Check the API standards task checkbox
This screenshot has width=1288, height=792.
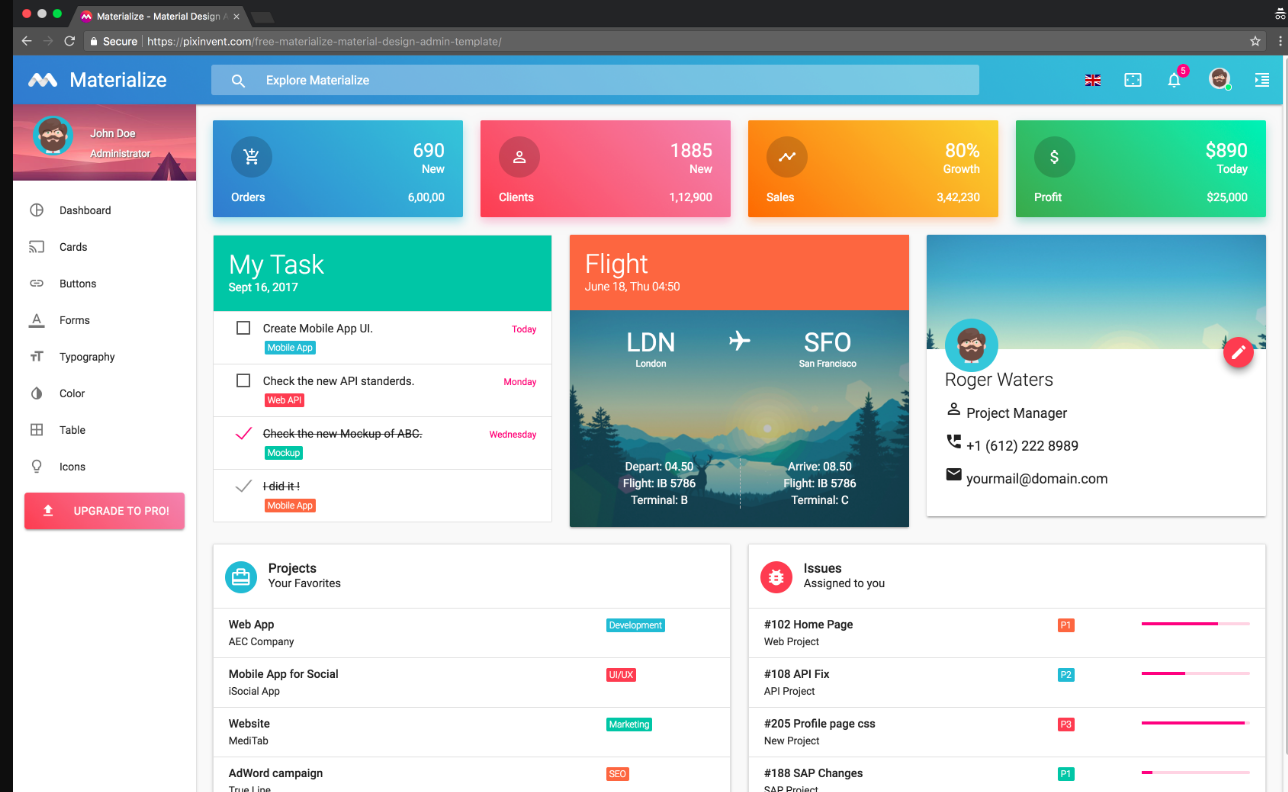(x=242, y=380)
